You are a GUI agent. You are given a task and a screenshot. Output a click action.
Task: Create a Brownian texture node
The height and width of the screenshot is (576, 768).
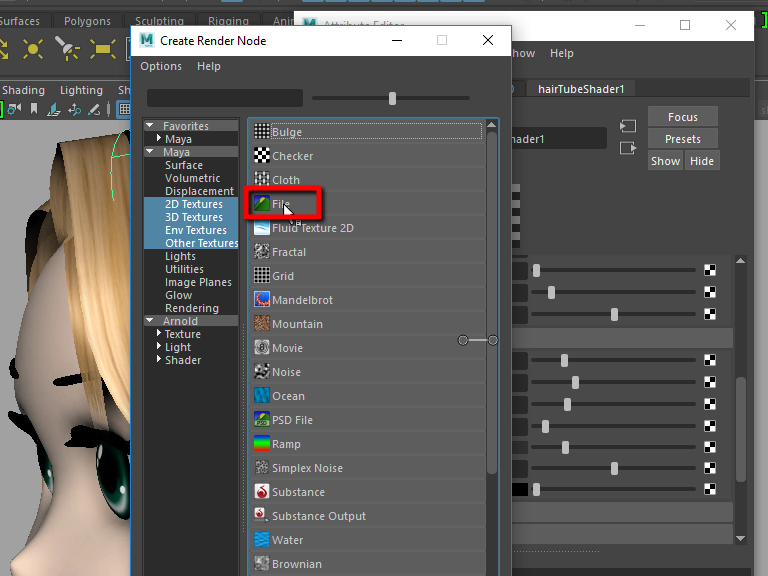(x=367, y=564)
